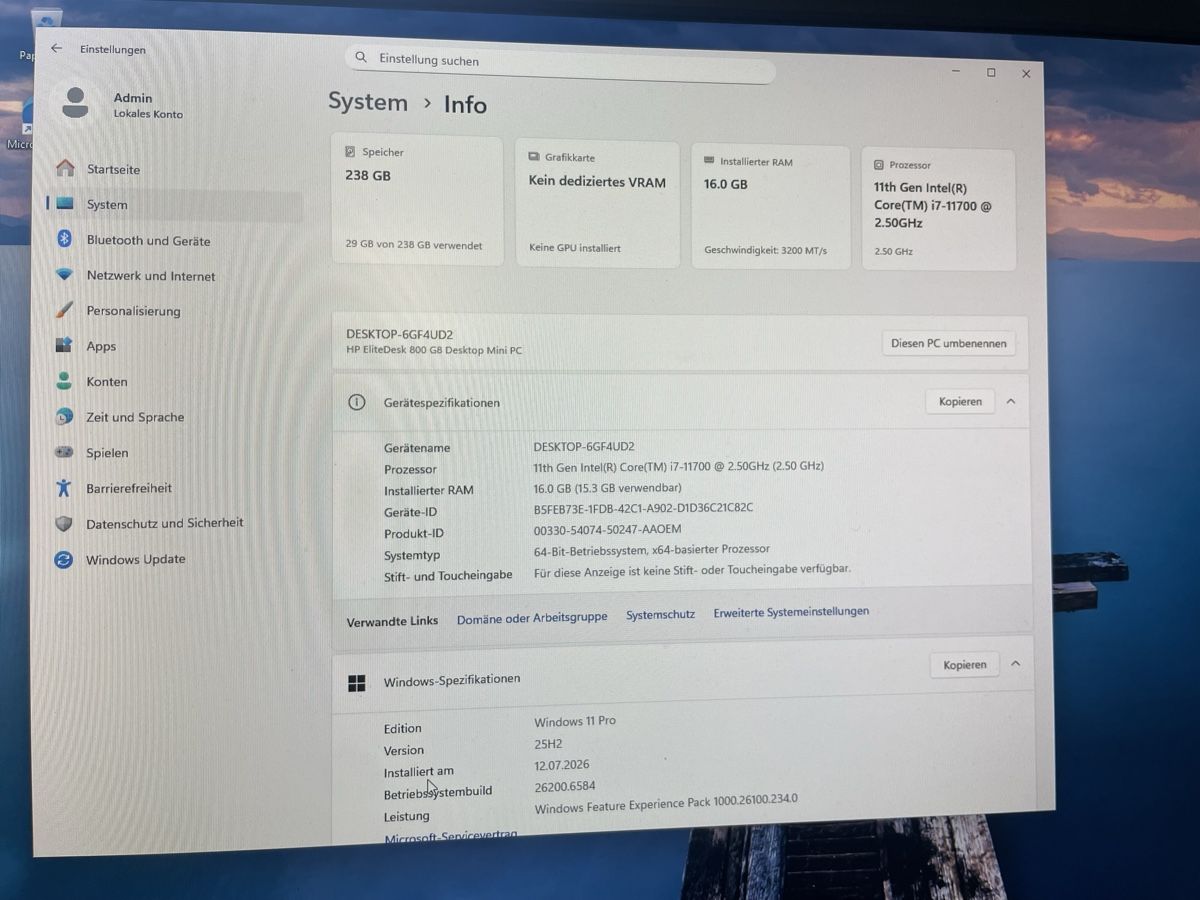This screenshot has width=1200, height=900.
Task: Select Bluetooth und Geräte in sidebar
Action: tap(148, 240)
